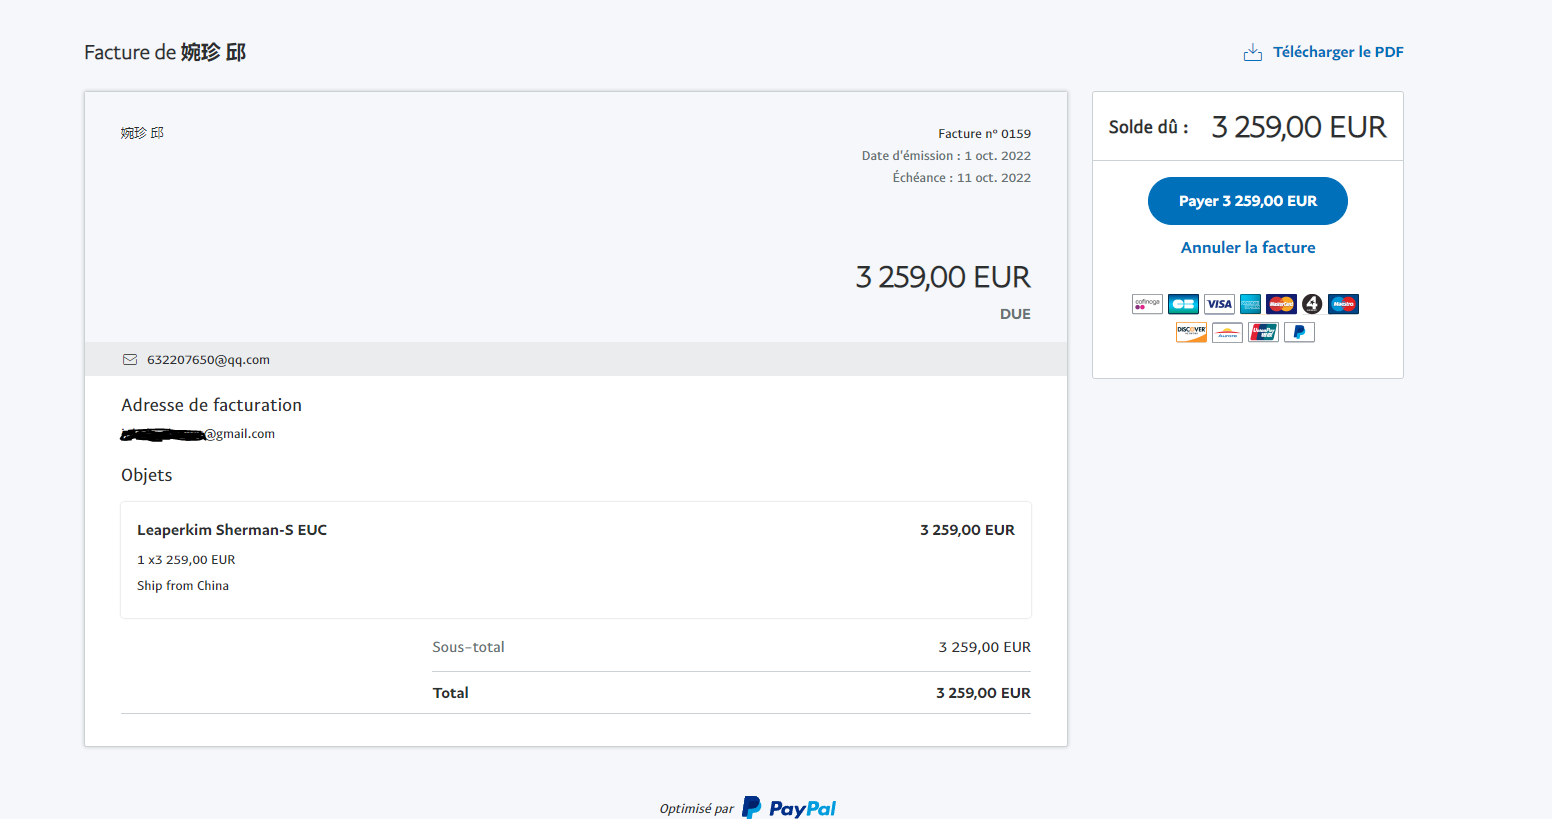Pay the 3 259,00 EUR invoice
1552x819 pixels.
point(1247,201)
